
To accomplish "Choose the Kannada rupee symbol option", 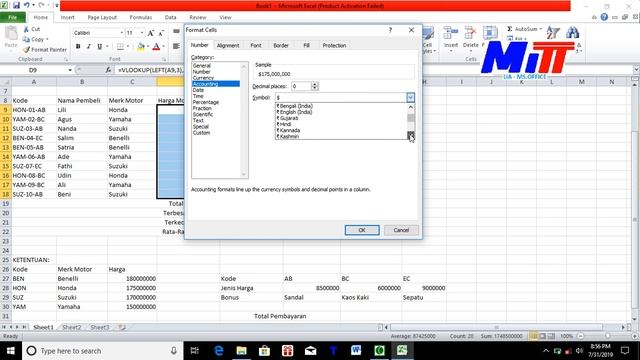I will 288,130.
